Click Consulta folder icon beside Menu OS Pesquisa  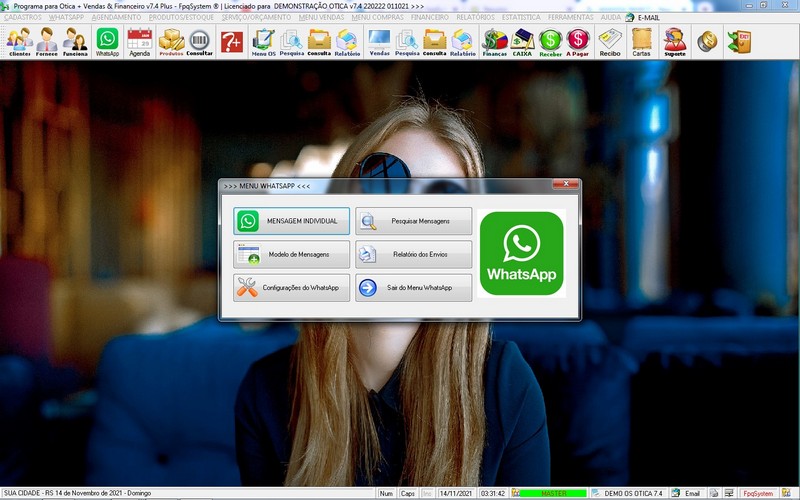pyautogui.click(x=319, y=42)
